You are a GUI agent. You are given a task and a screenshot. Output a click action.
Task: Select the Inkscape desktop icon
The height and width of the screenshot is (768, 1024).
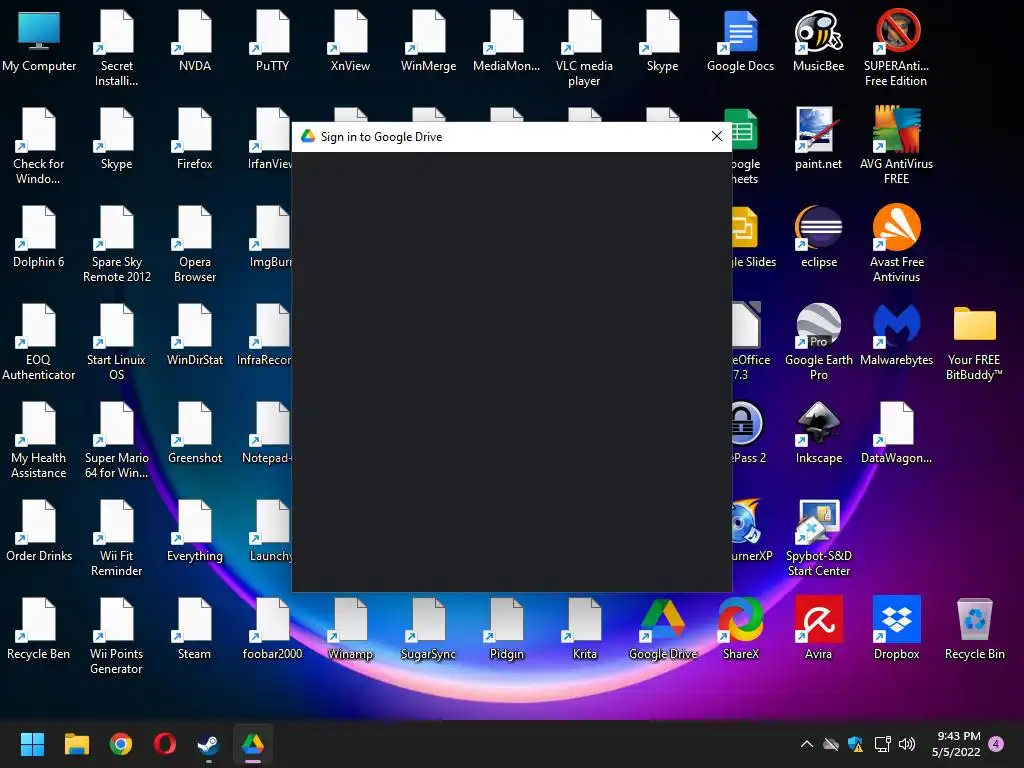[x=818, y=432]
